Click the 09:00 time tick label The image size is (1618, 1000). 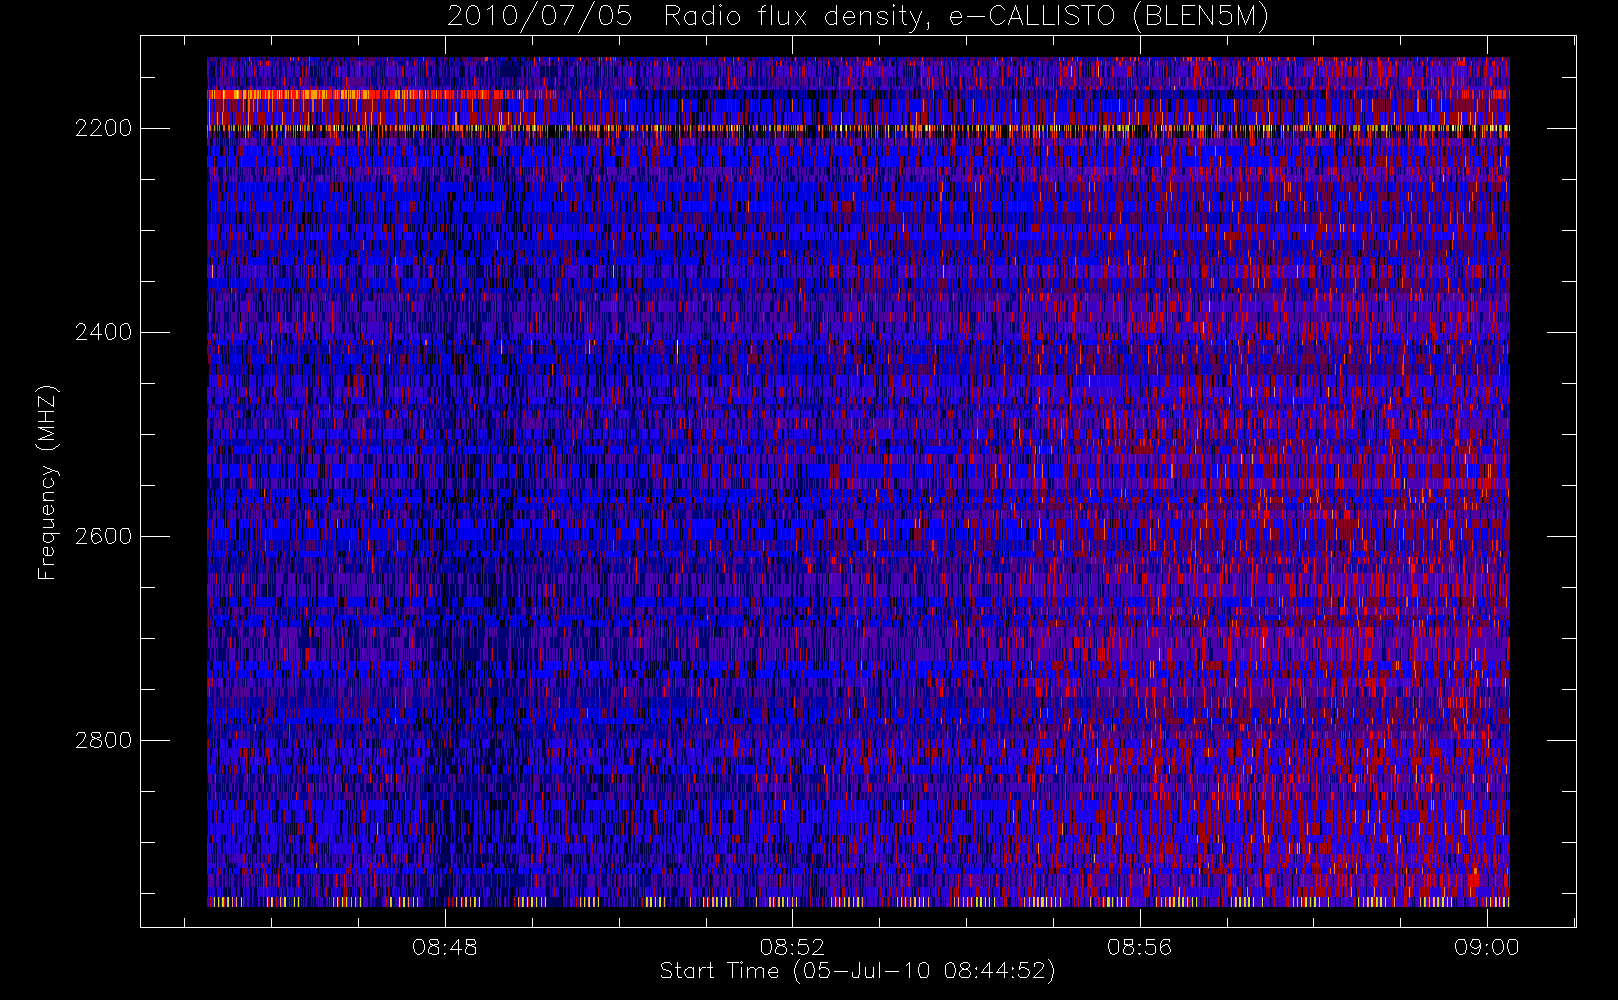1486,947
